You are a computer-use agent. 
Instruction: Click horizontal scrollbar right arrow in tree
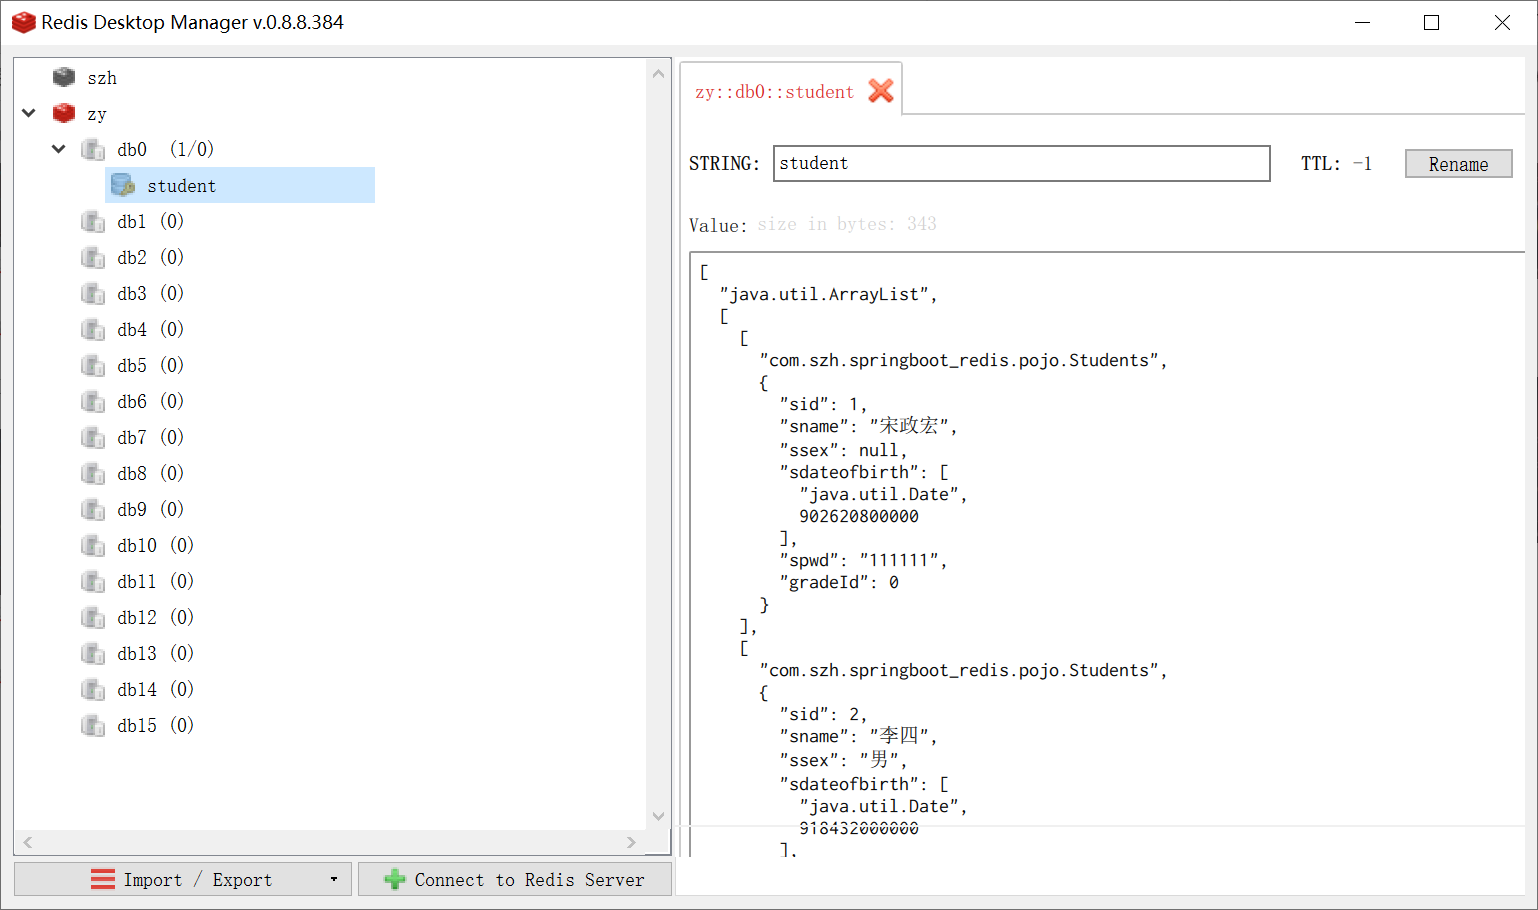(631, 842)
